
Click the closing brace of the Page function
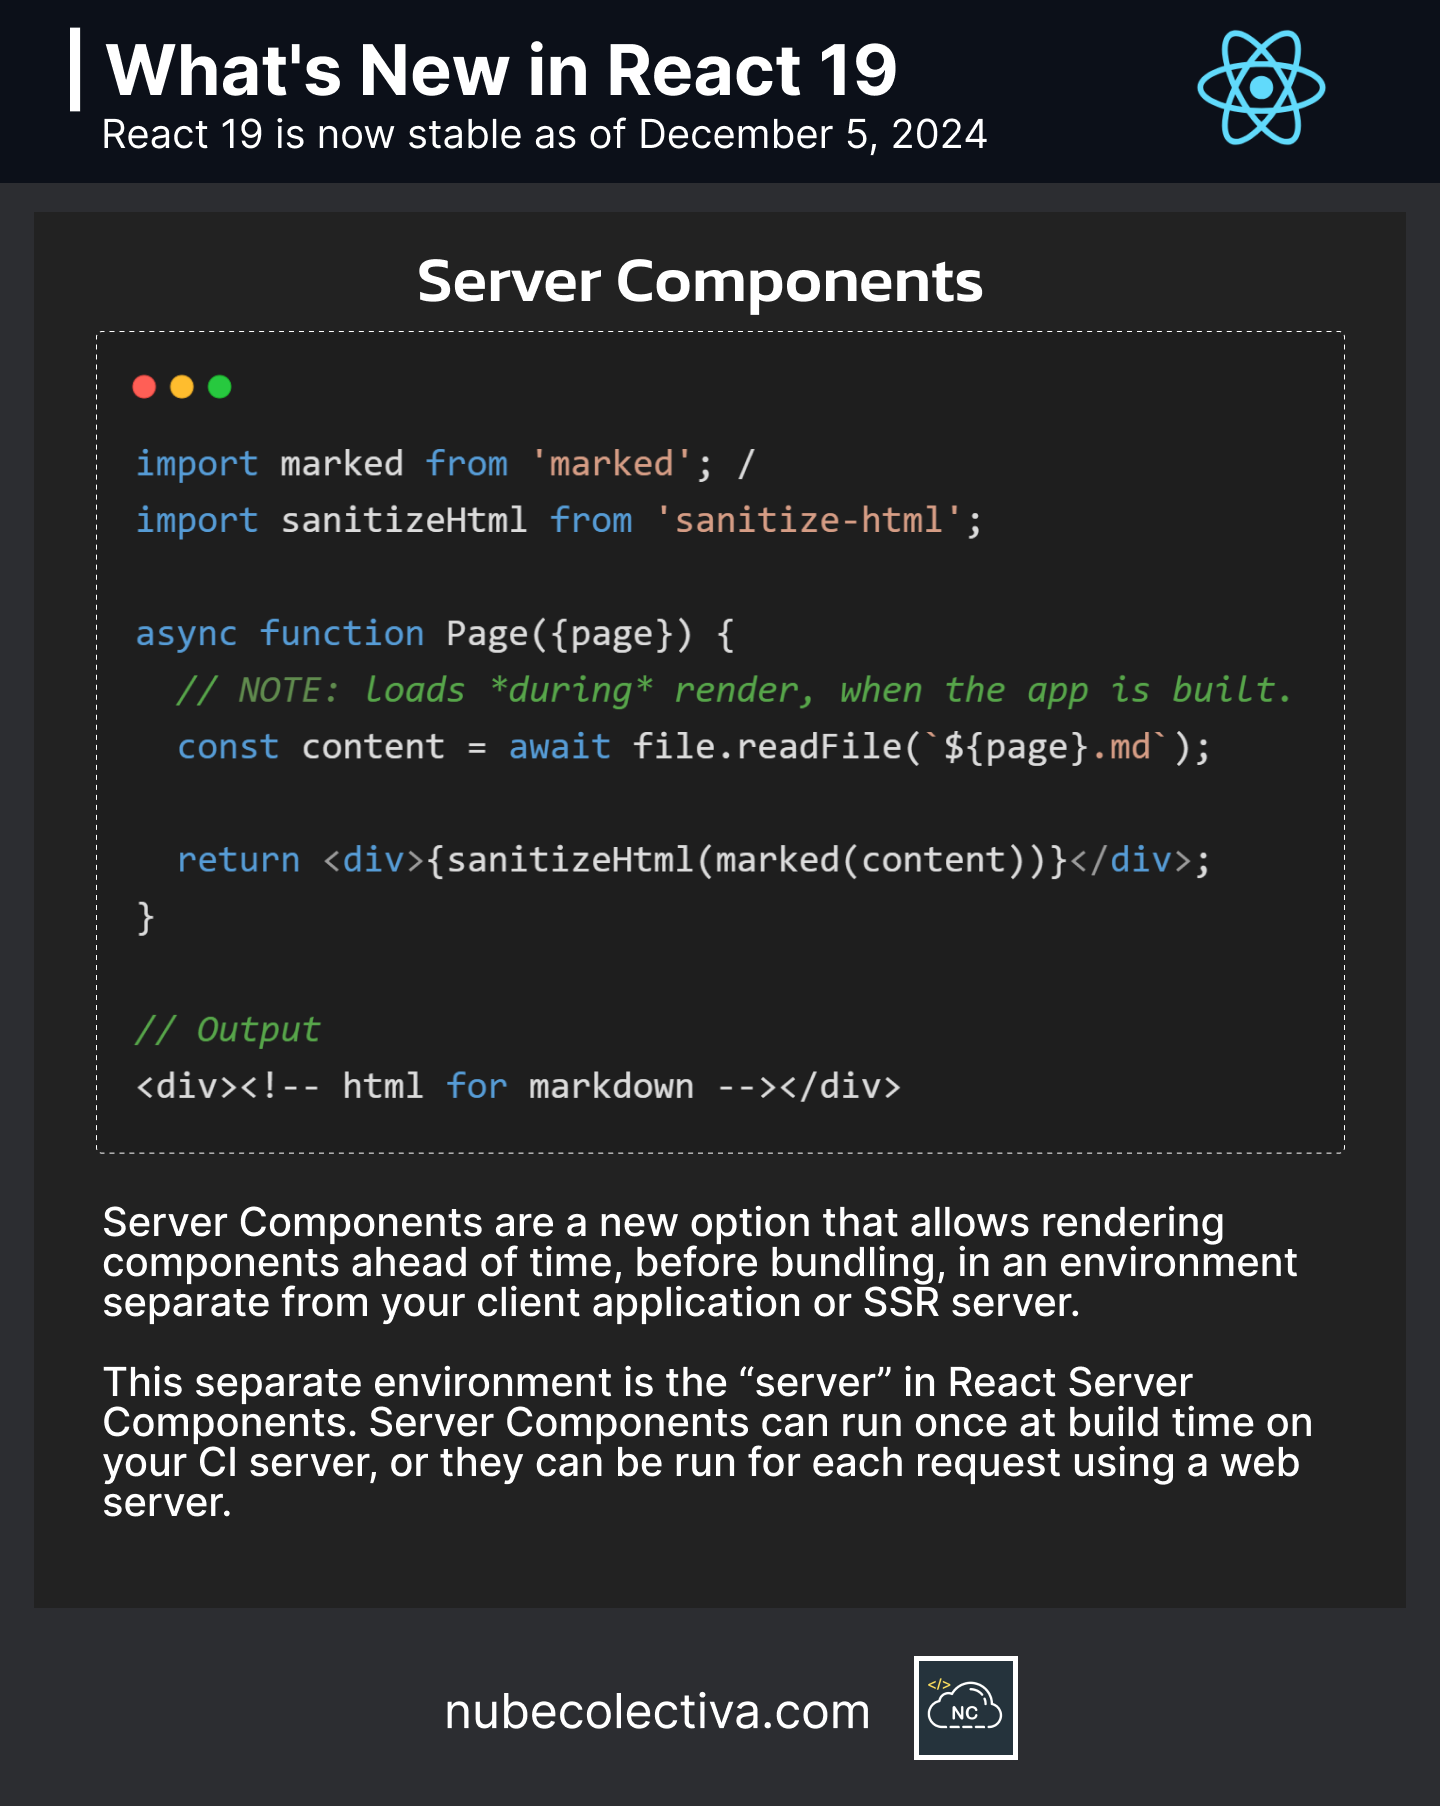click(x=146, y=917)
